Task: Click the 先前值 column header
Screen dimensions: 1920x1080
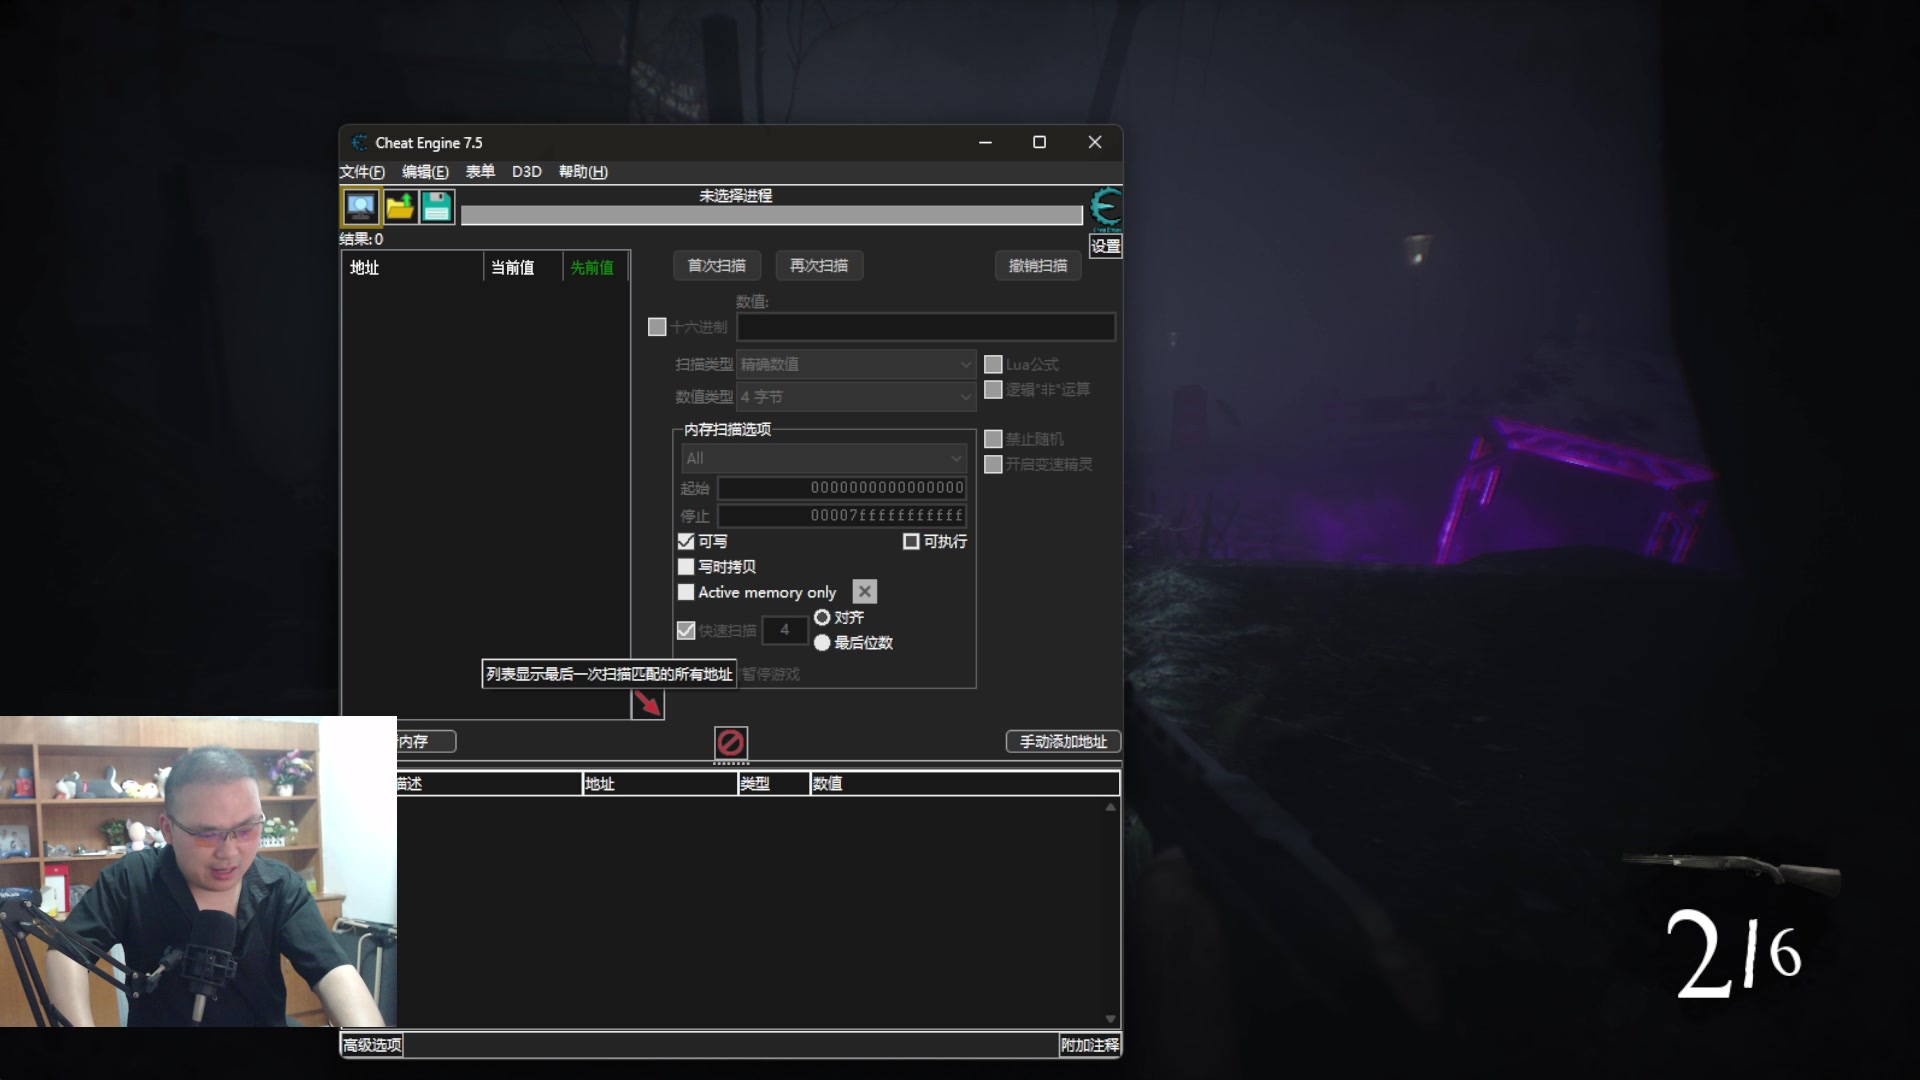Action: click(596, 268)
